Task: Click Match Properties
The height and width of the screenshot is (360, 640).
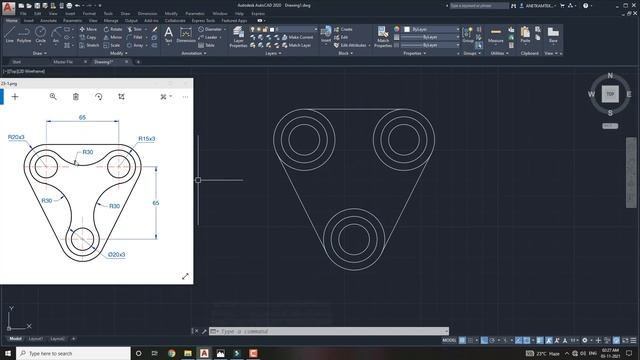Action: (383, 37)
